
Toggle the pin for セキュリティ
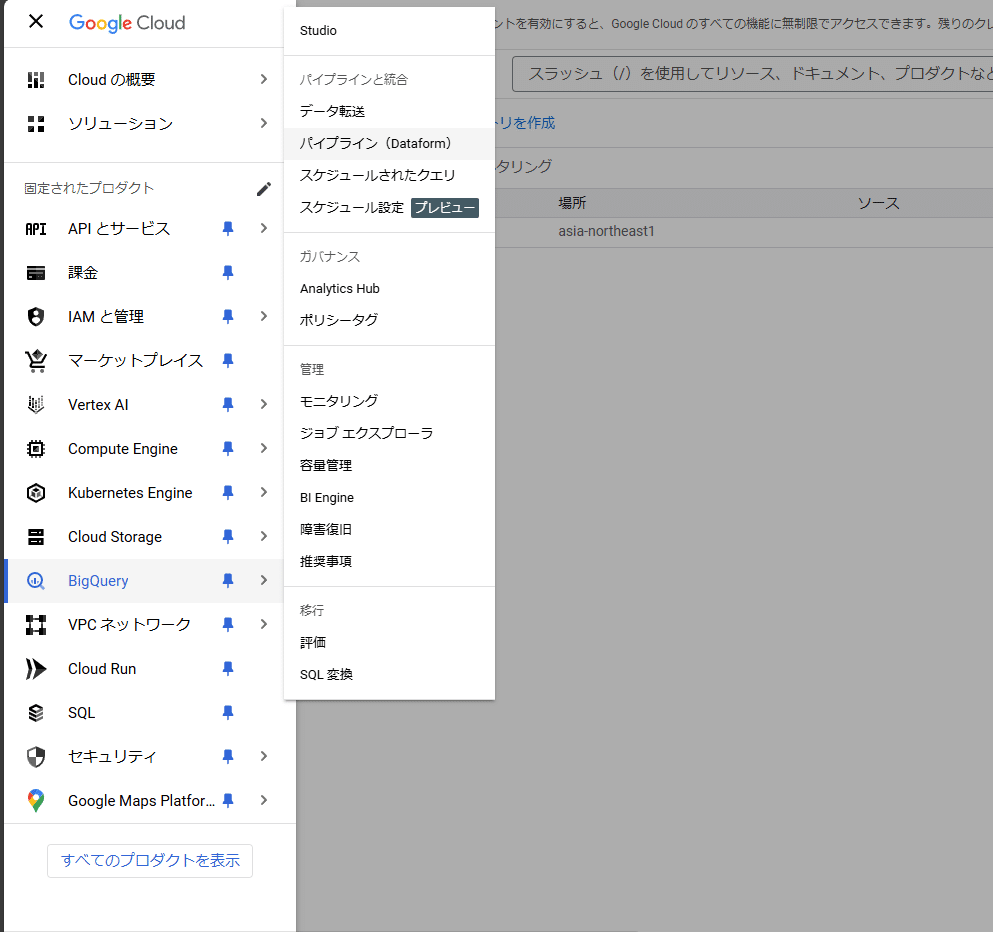(228, 757)
